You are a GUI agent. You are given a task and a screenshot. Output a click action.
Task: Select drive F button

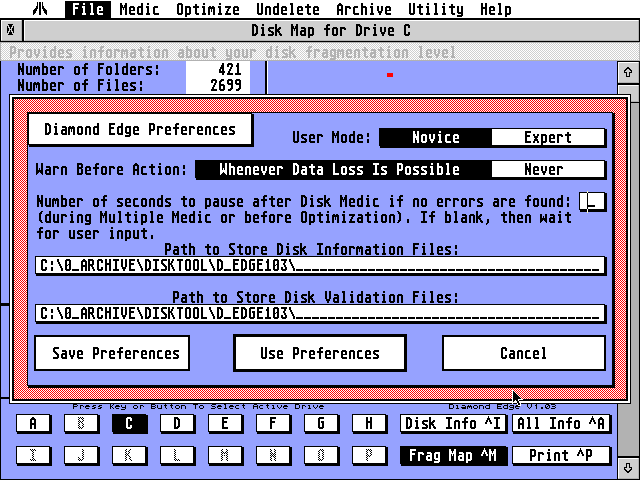(x=273, y=423)
